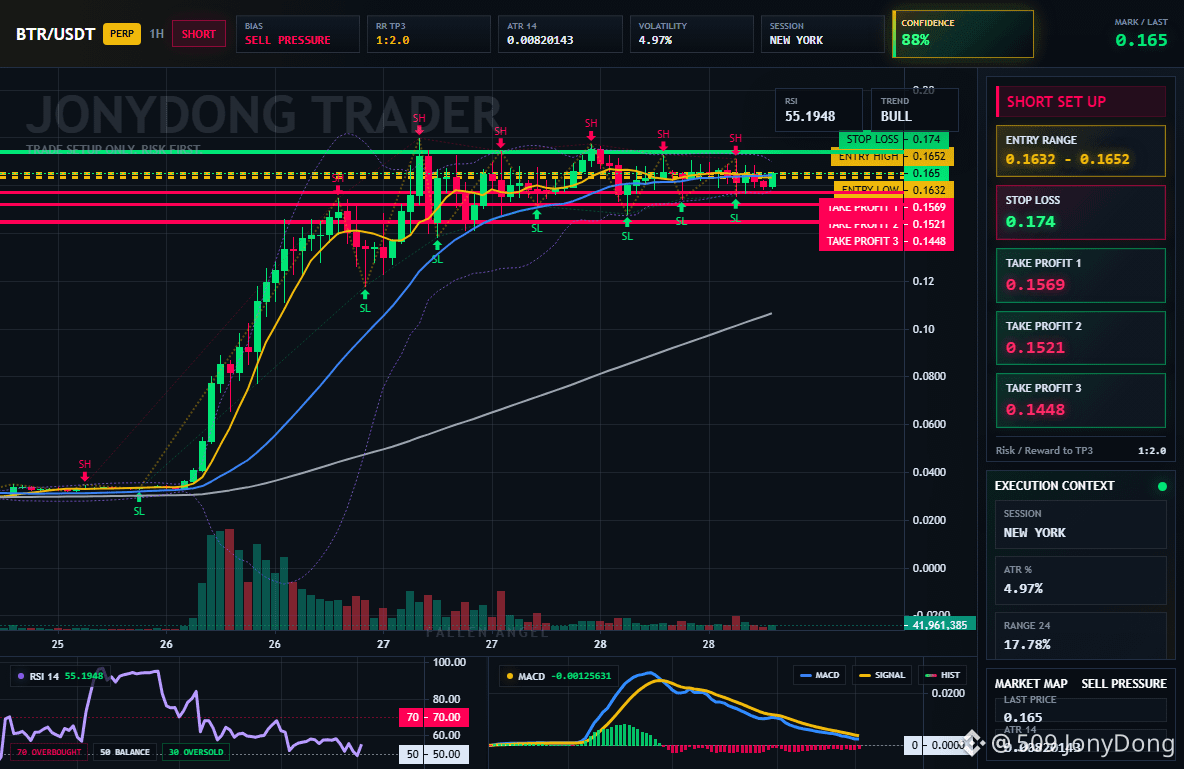Screen dimensions: 1184x769
Task: Click the red 70 RSI axis marker
Action: [x=433, y=717]
